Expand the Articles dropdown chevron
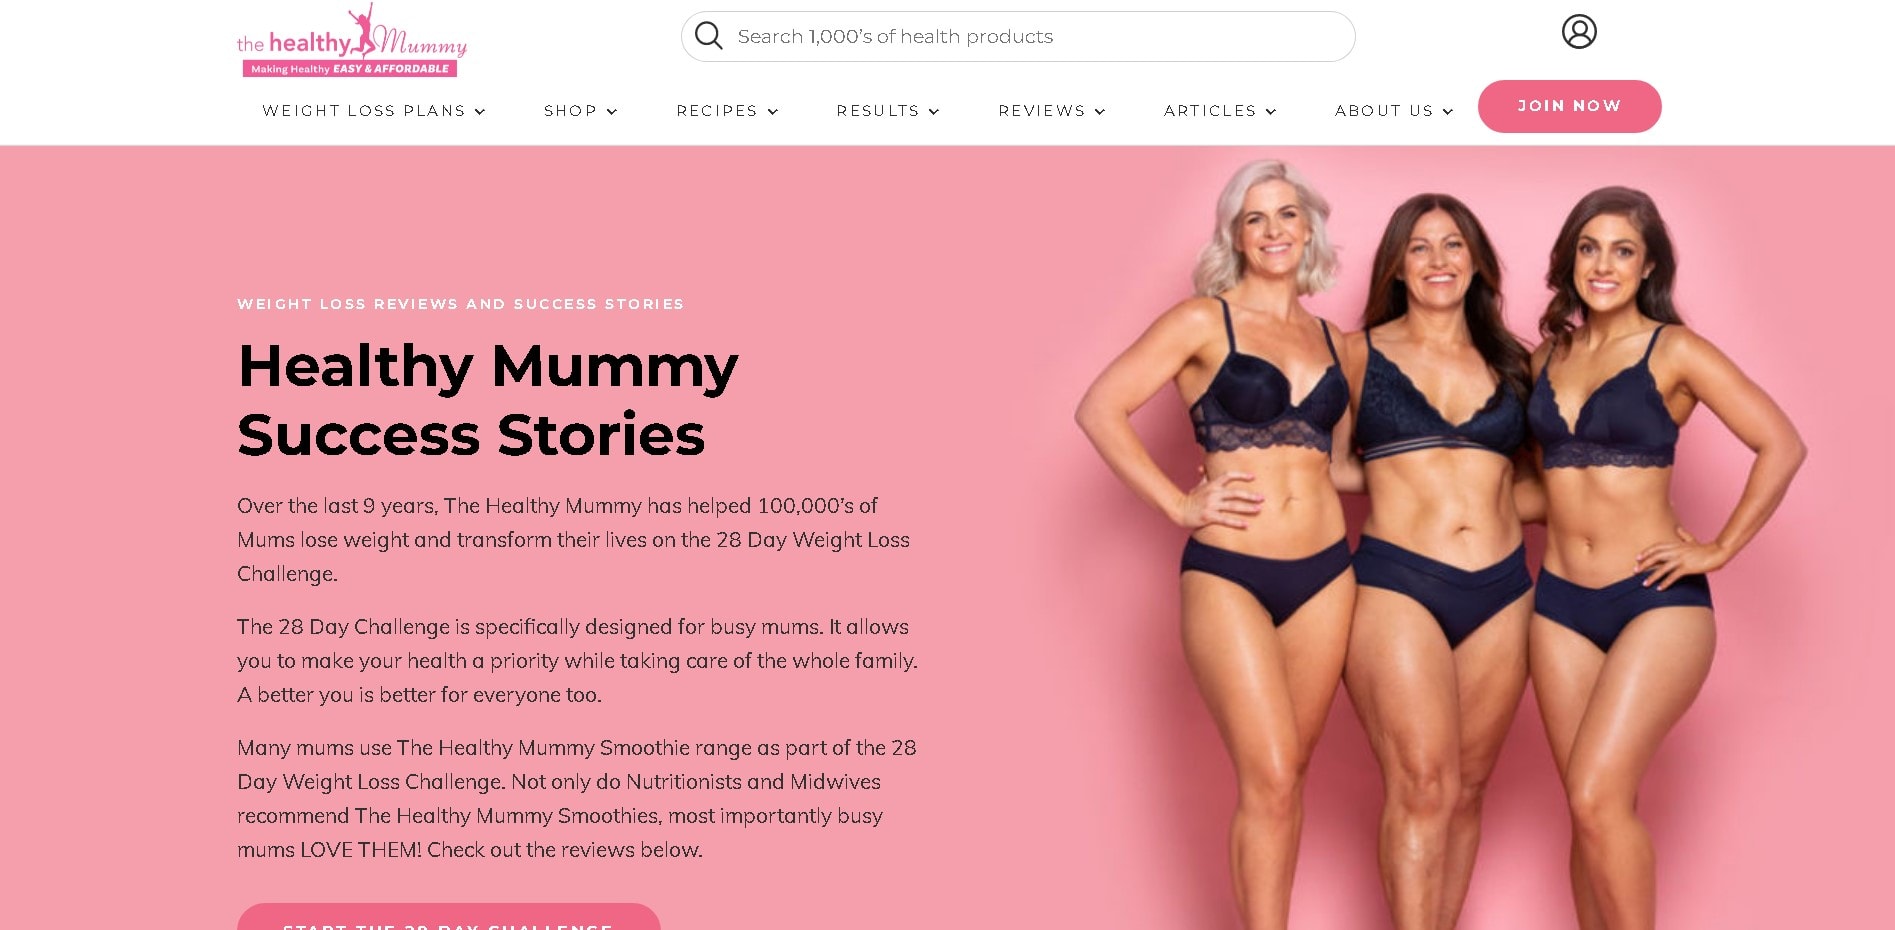Viewport: 1895px width, 930px height. click(x=1271, y=112)
